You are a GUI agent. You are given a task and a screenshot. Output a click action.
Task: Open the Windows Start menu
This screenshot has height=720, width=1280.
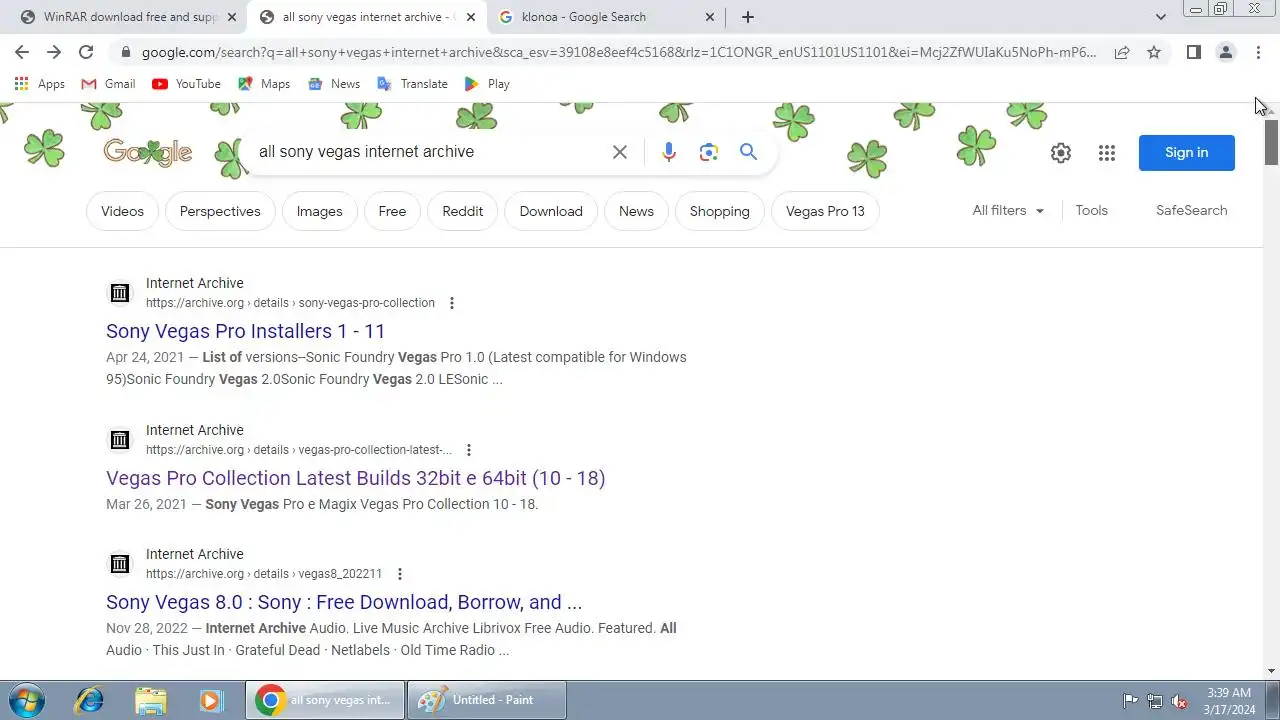pyautogui.click(x=26, y=700)
